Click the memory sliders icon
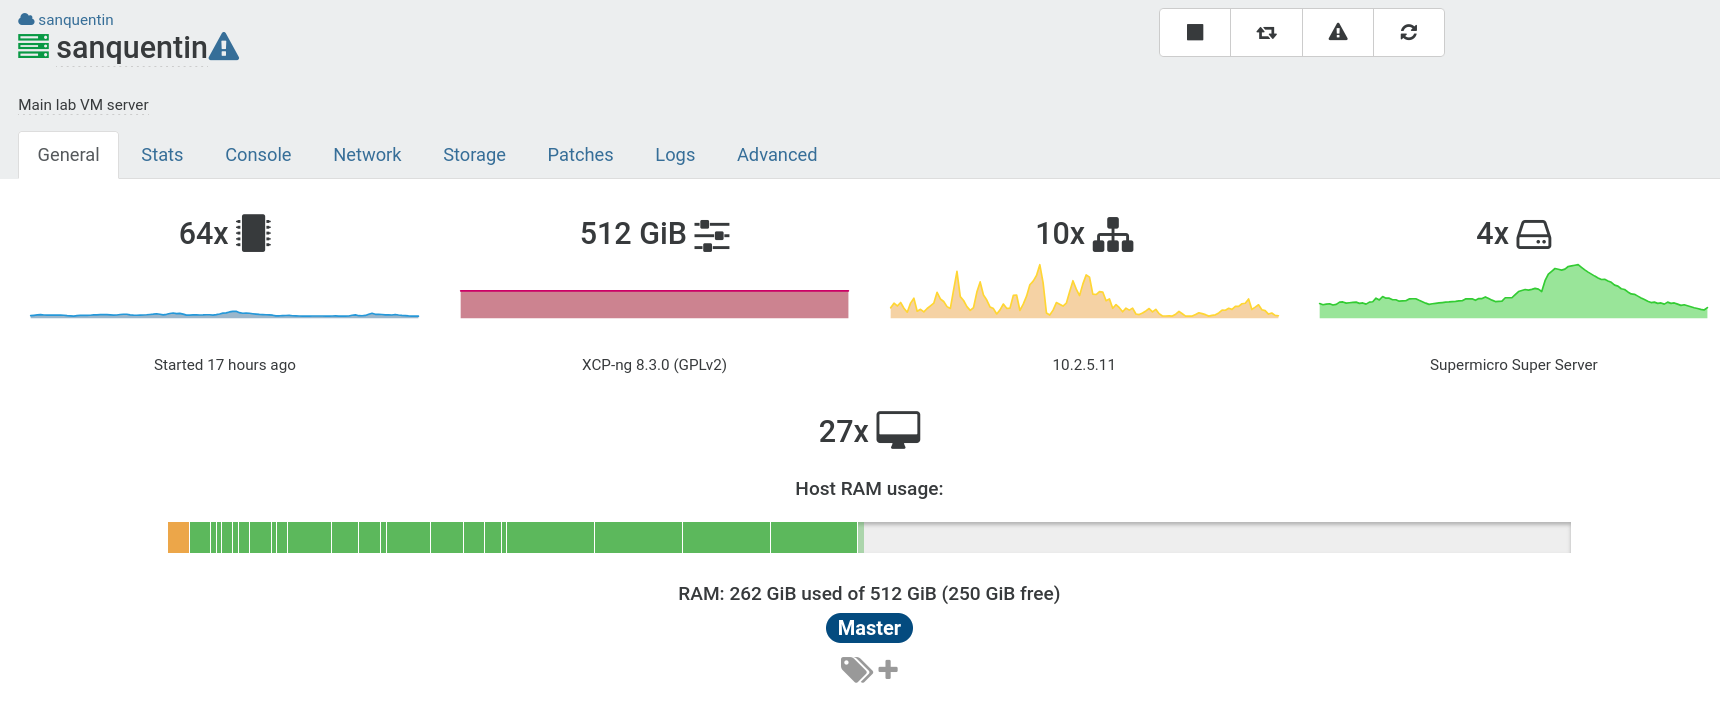Screen dimensions: 1720x712 (711, 235)
